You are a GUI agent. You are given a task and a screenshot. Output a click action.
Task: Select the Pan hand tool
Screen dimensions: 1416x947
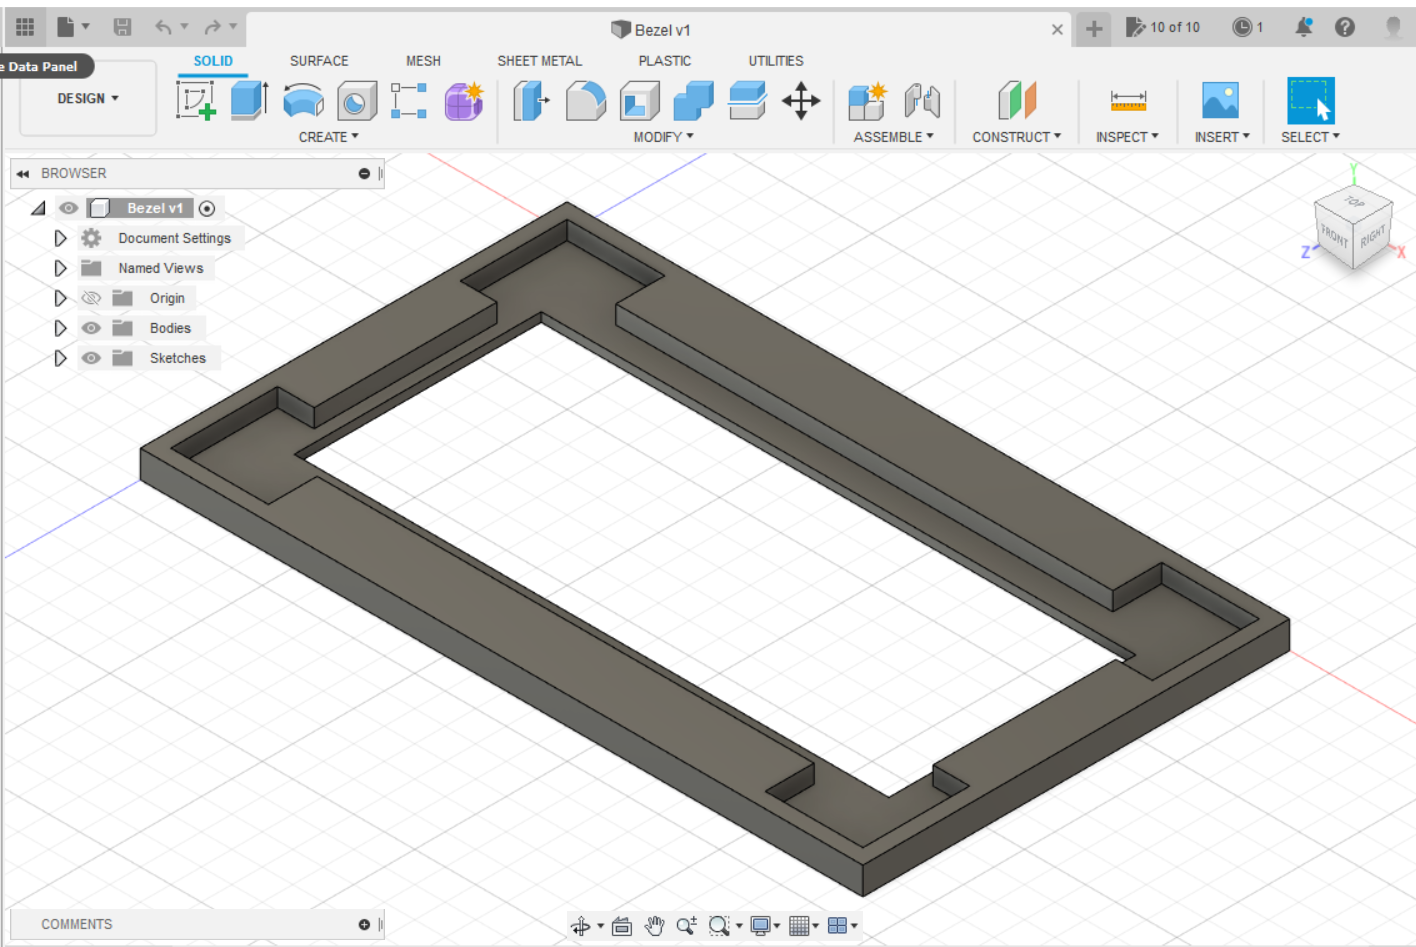pos(654,926)
